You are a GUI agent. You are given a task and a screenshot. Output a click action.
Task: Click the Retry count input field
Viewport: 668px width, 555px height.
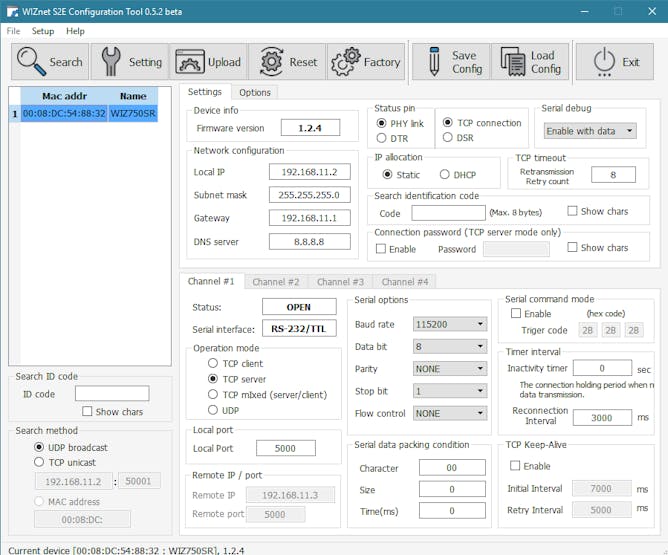point(613,175)
